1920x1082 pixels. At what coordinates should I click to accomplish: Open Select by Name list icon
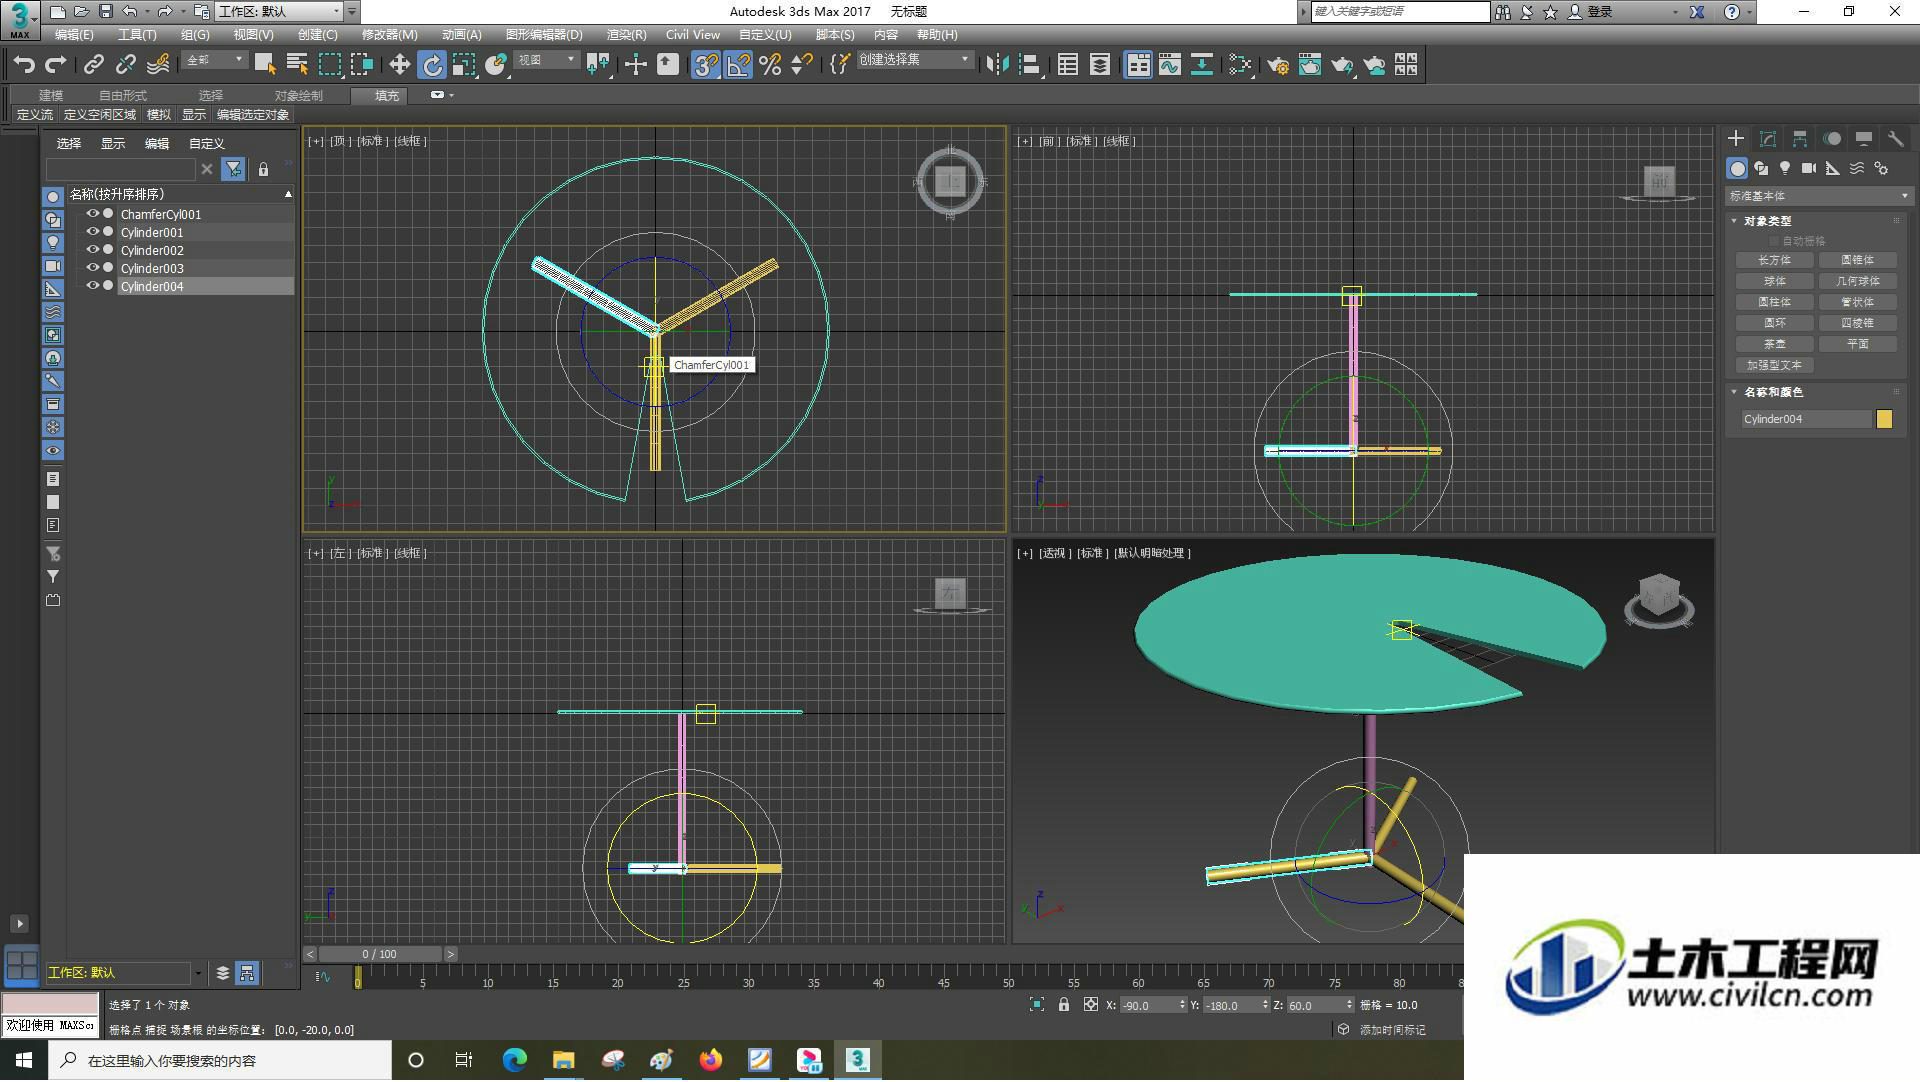(297, 65)
